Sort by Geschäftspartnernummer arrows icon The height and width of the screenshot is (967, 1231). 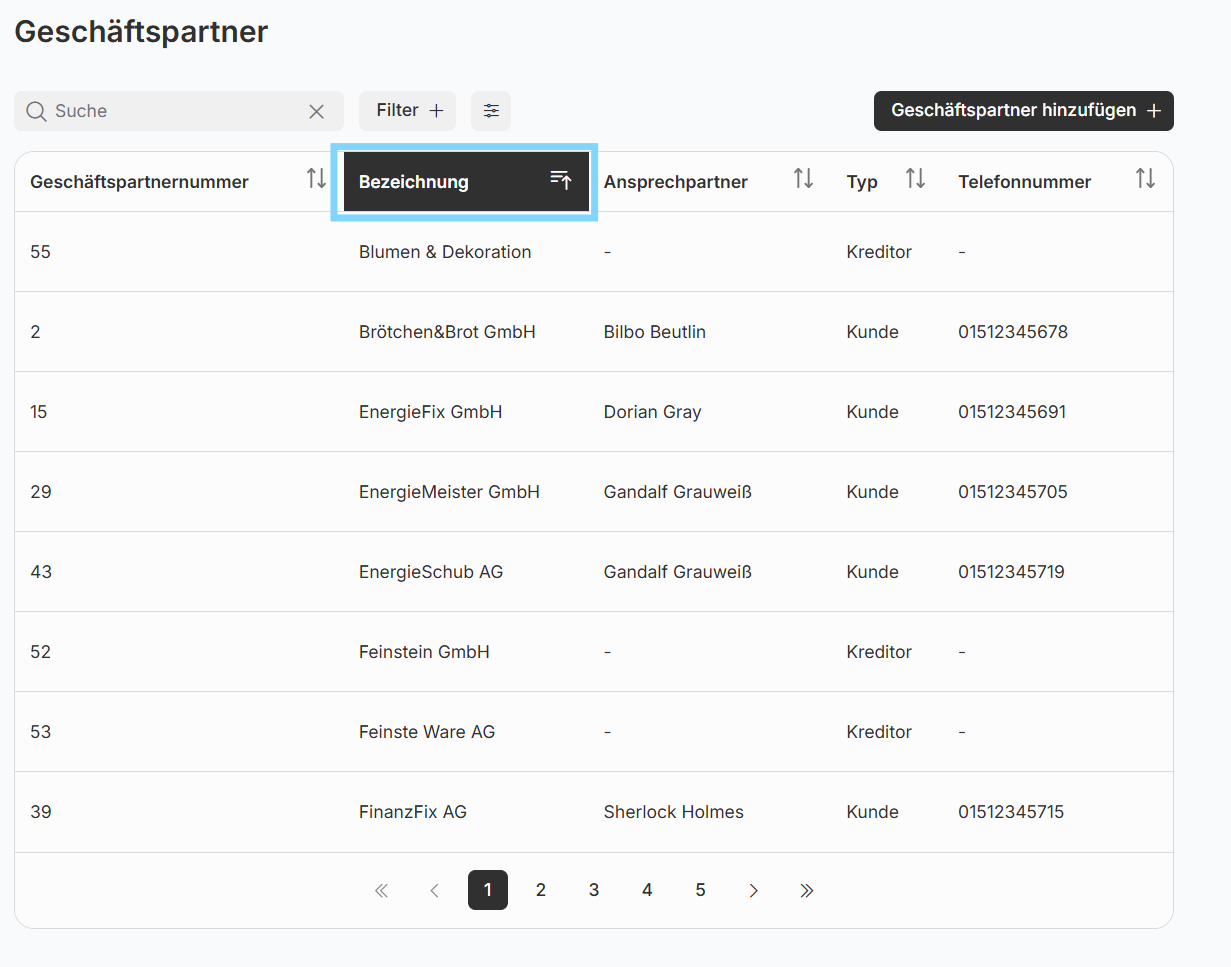pos(316,179)
